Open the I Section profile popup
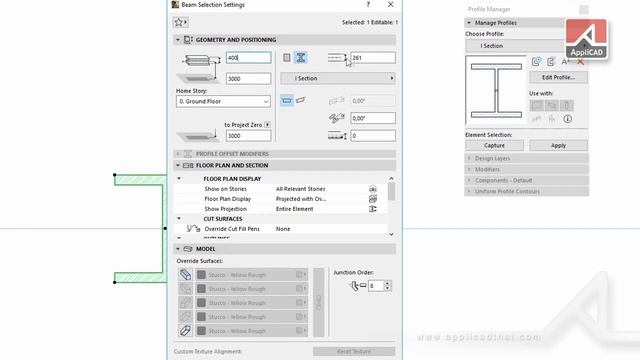640x360 pixels. [338, 78]
